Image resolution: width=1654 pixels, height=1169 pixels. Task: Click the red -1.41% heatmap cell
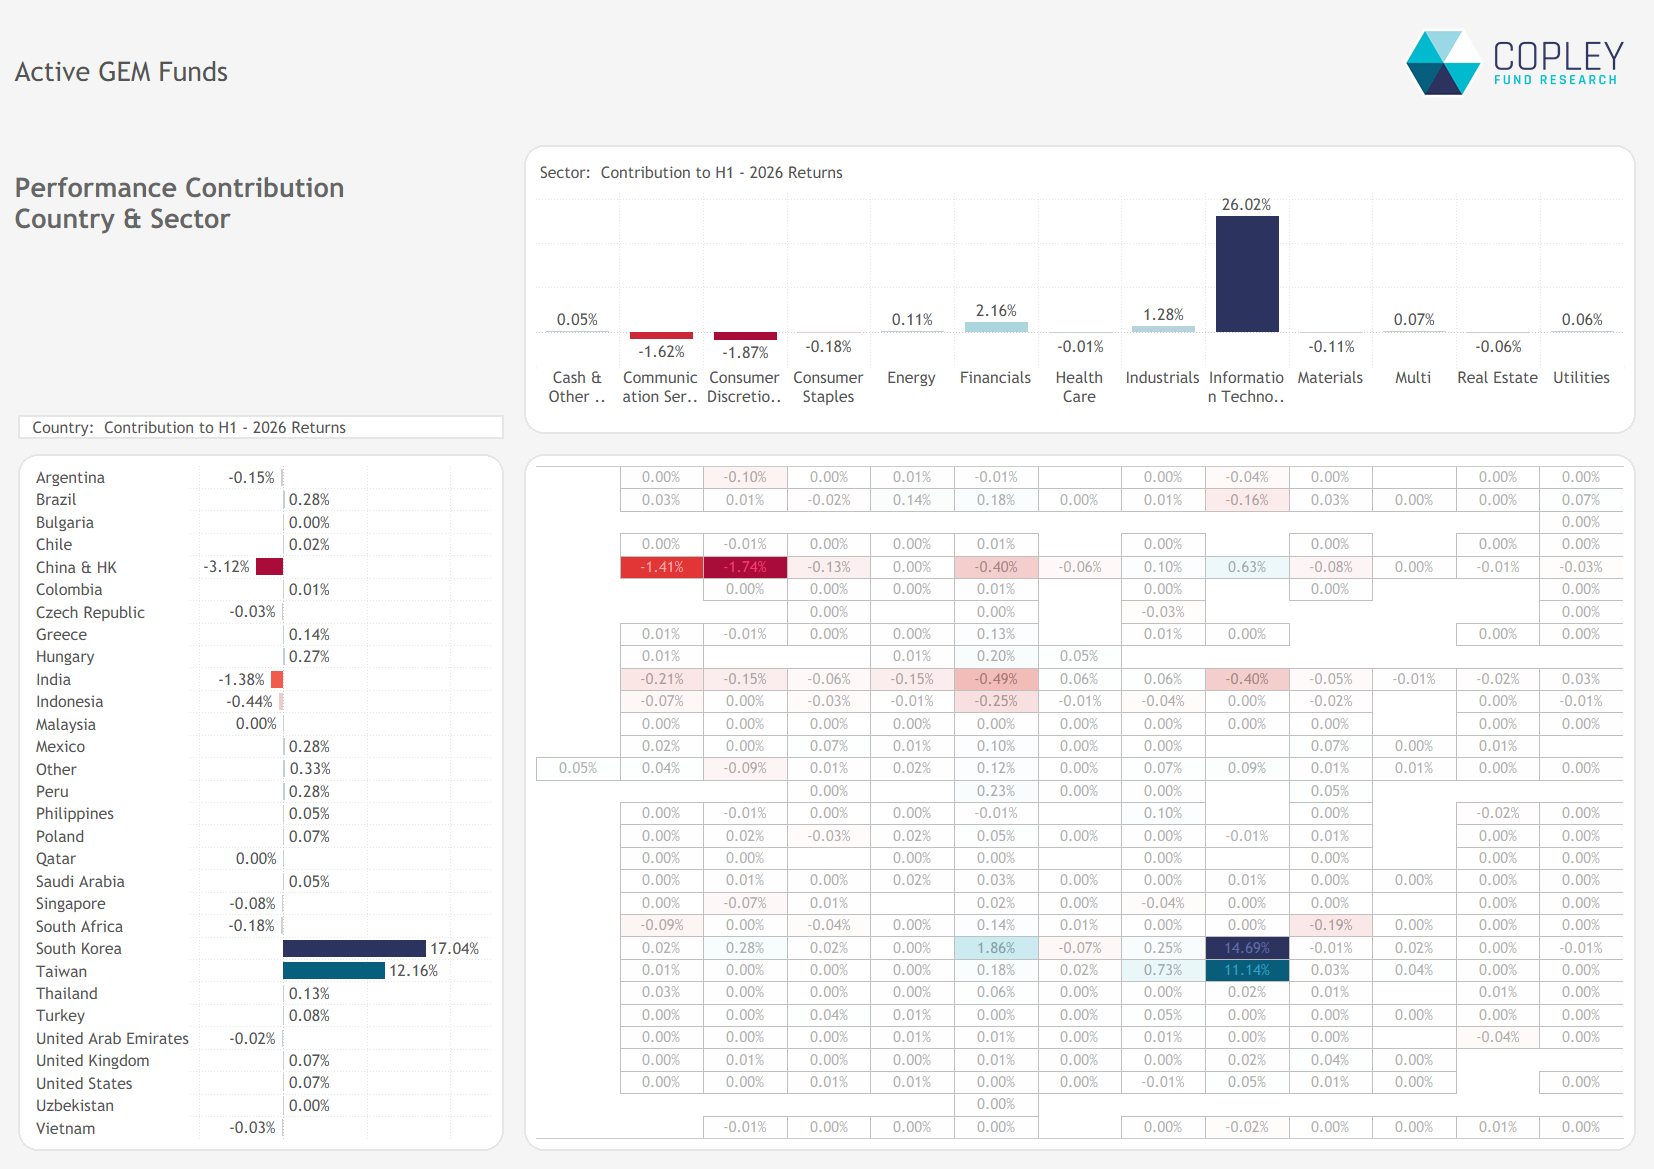662,567
